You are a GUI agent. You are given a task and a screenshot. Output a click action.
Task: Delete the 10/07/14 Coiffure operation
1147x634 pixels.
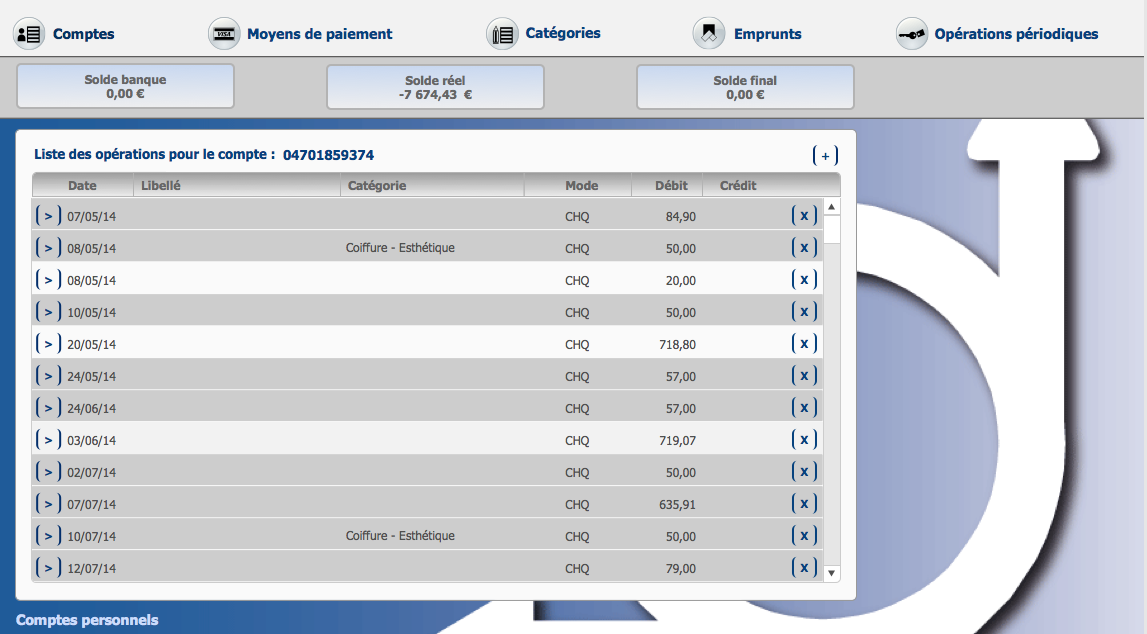(x=804, y=535)
